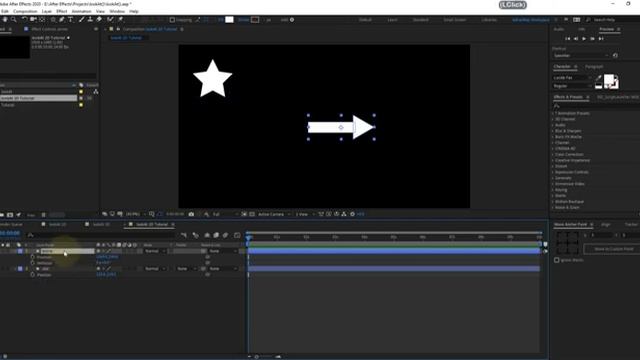This screenshot has width=640, height=360.
Task: Open the composition mini-flowchart icon in timeline
Action: 184,236
